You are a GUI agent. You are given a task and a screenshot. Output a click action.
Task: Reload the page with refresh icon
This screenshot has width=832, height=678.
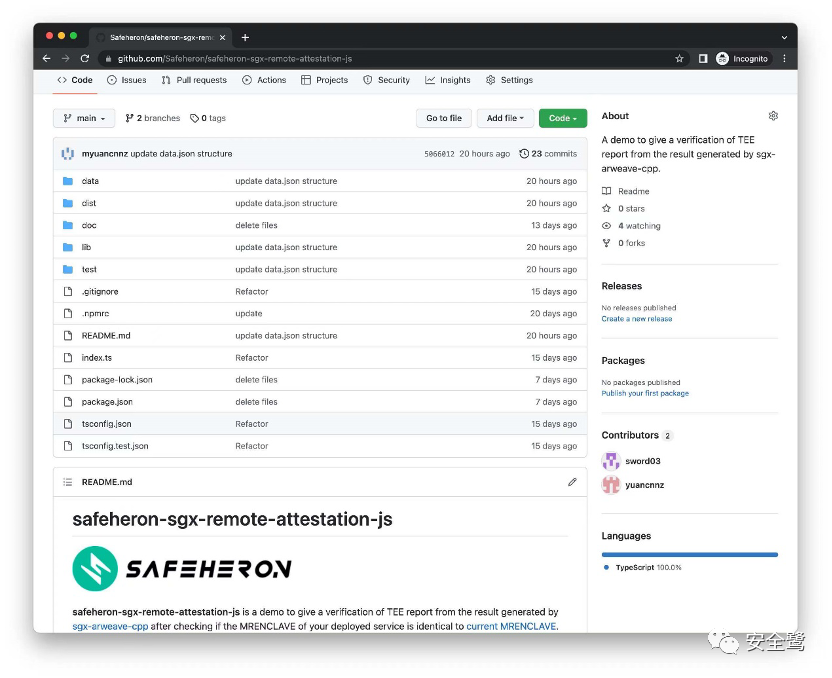pos(85,58)
